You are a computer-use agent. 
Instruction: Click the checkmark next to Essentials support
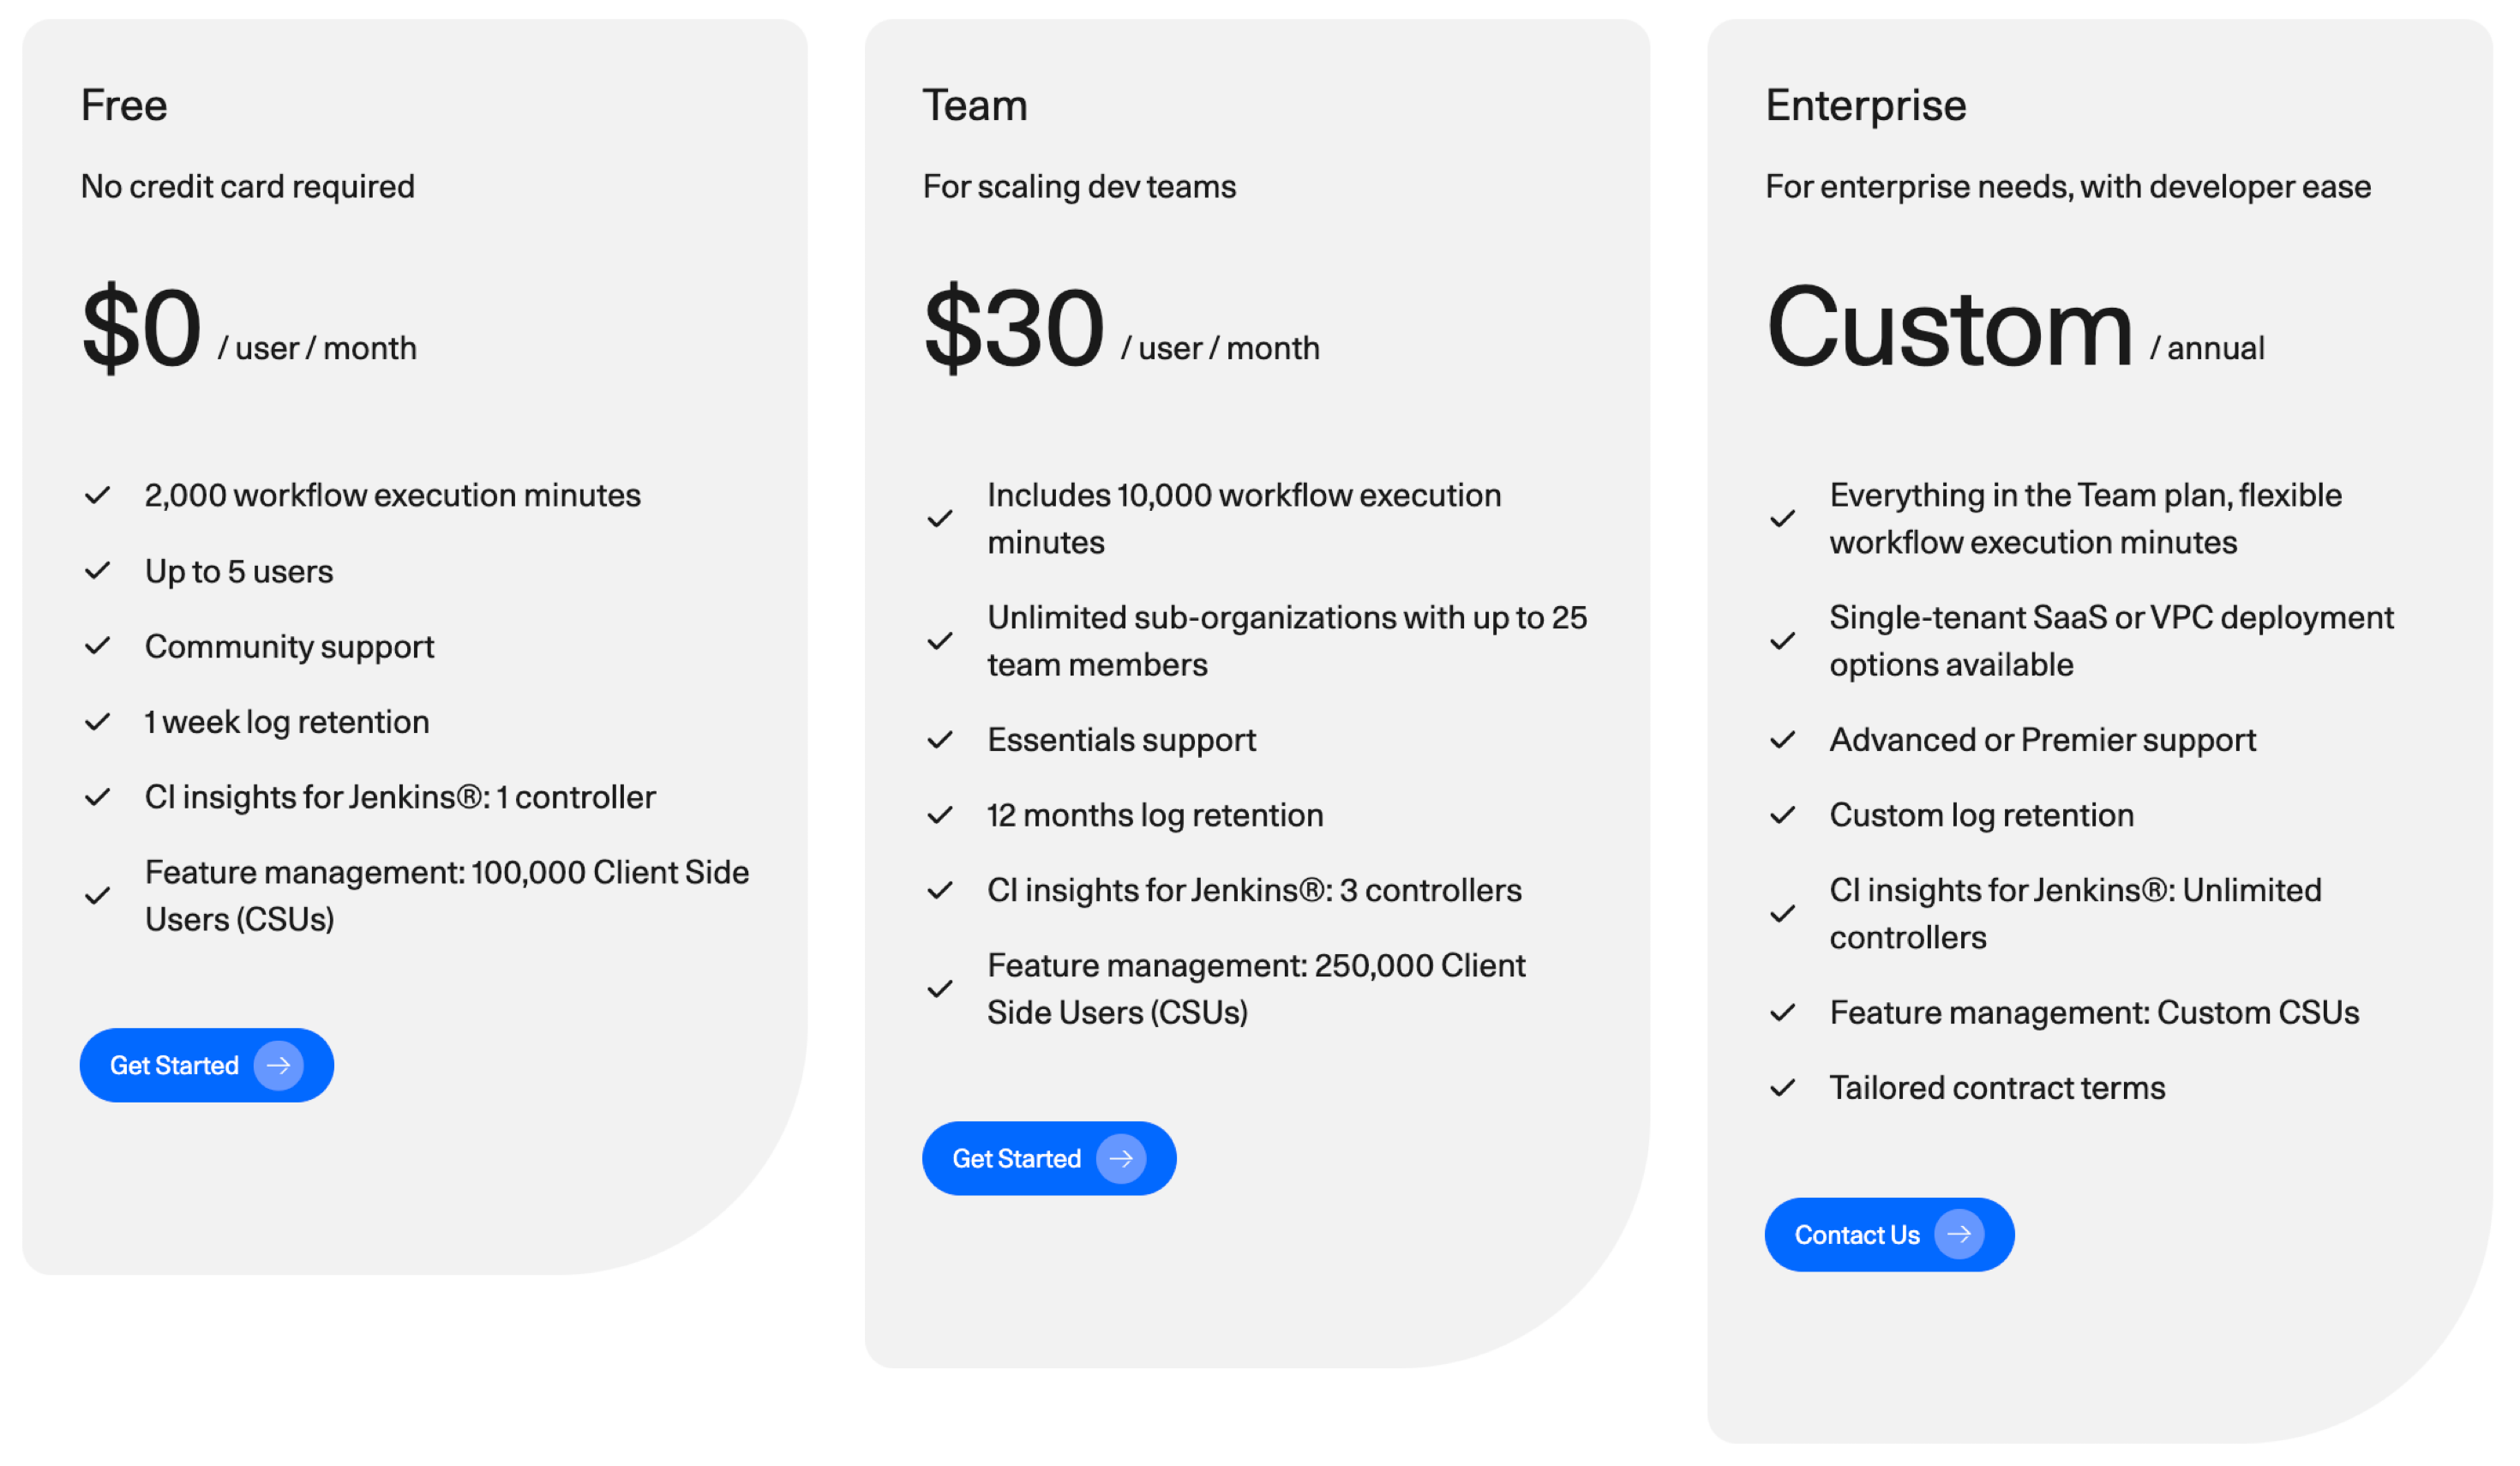(940, 740)
